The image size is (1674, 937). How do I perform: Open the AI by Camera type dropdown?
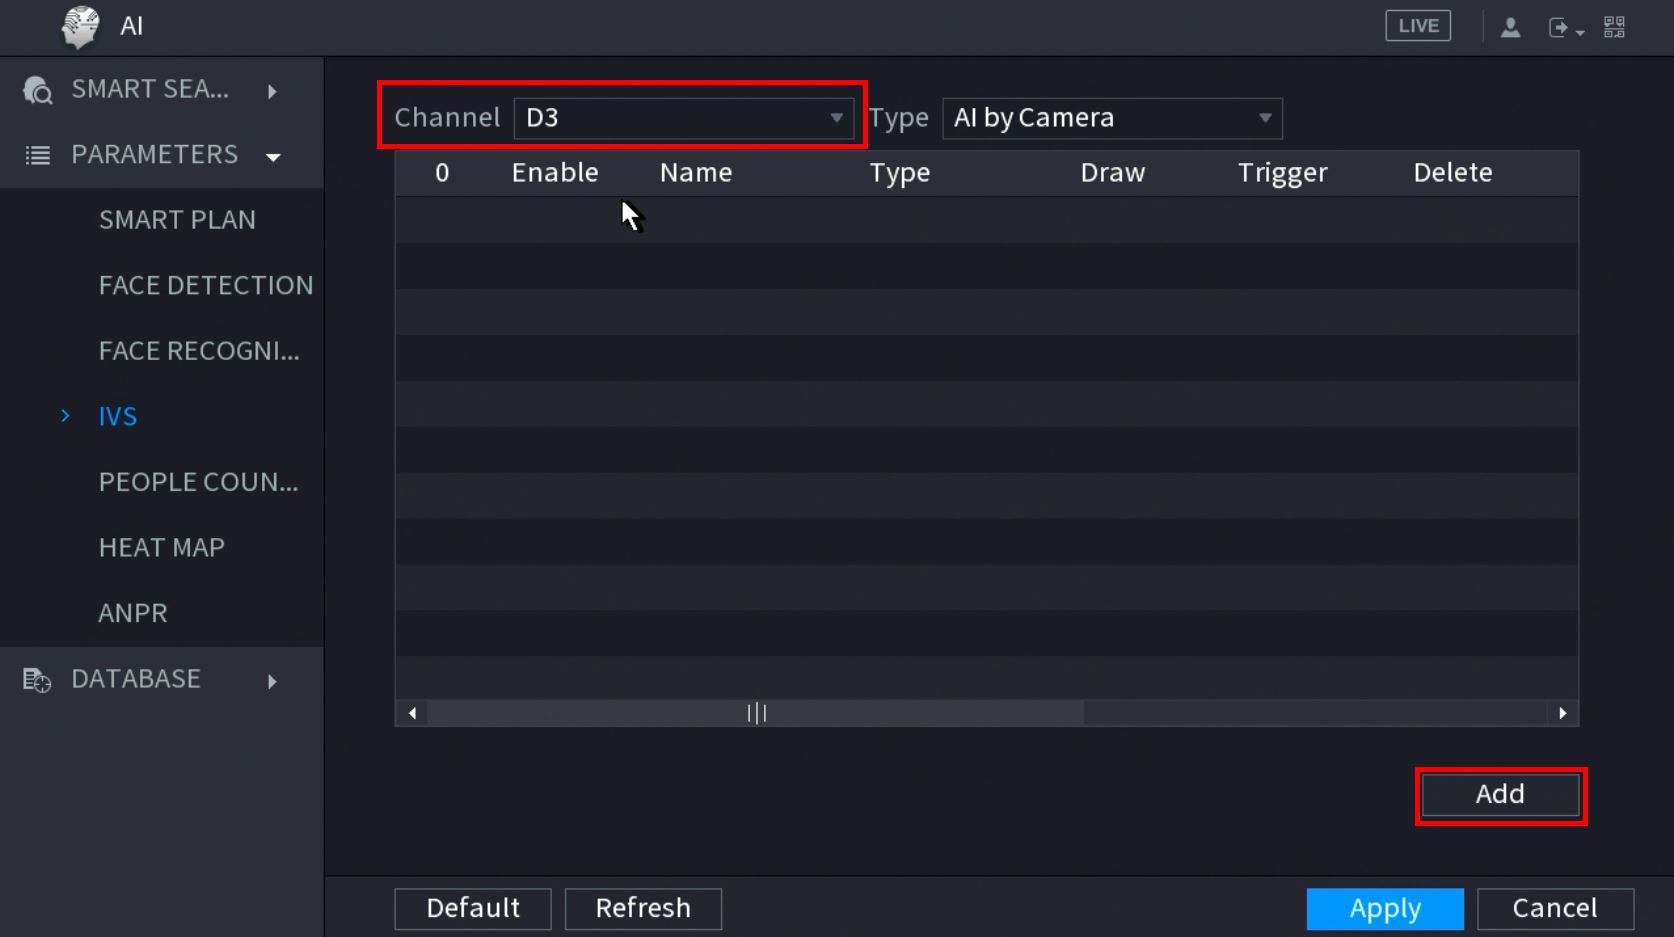click(x=1112, y=118)
